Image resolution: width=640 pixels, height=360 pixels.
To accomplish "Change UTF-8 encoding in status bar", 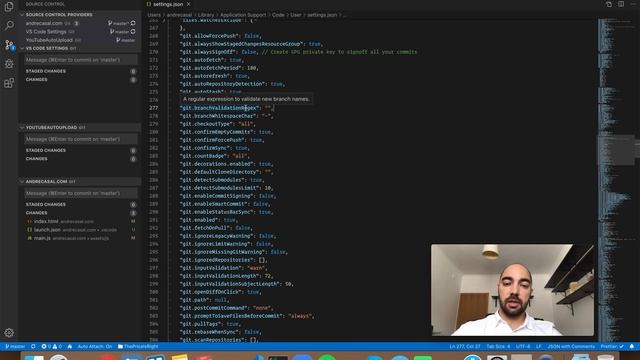I will click(523, 347).
